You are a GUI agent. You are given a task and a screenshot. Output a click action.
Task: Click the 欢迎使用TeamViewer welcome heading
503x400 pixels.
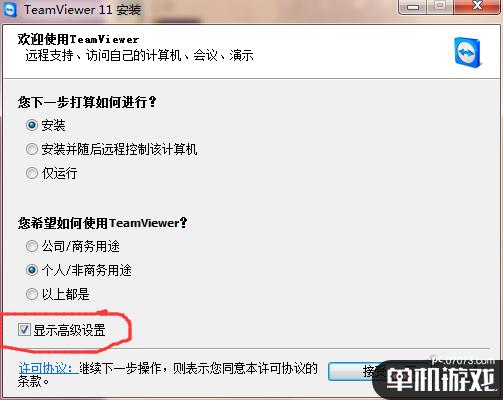pos(78,40)
